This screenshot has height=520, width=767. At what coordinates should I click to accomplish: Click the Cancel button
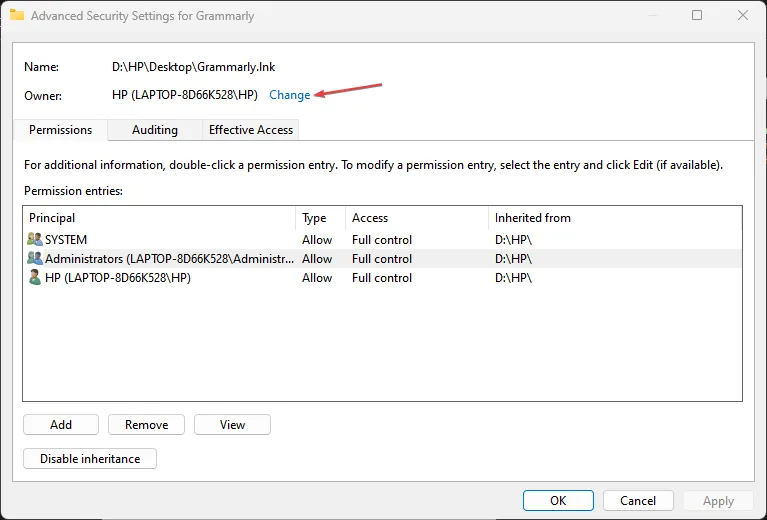tap(638, 500)
